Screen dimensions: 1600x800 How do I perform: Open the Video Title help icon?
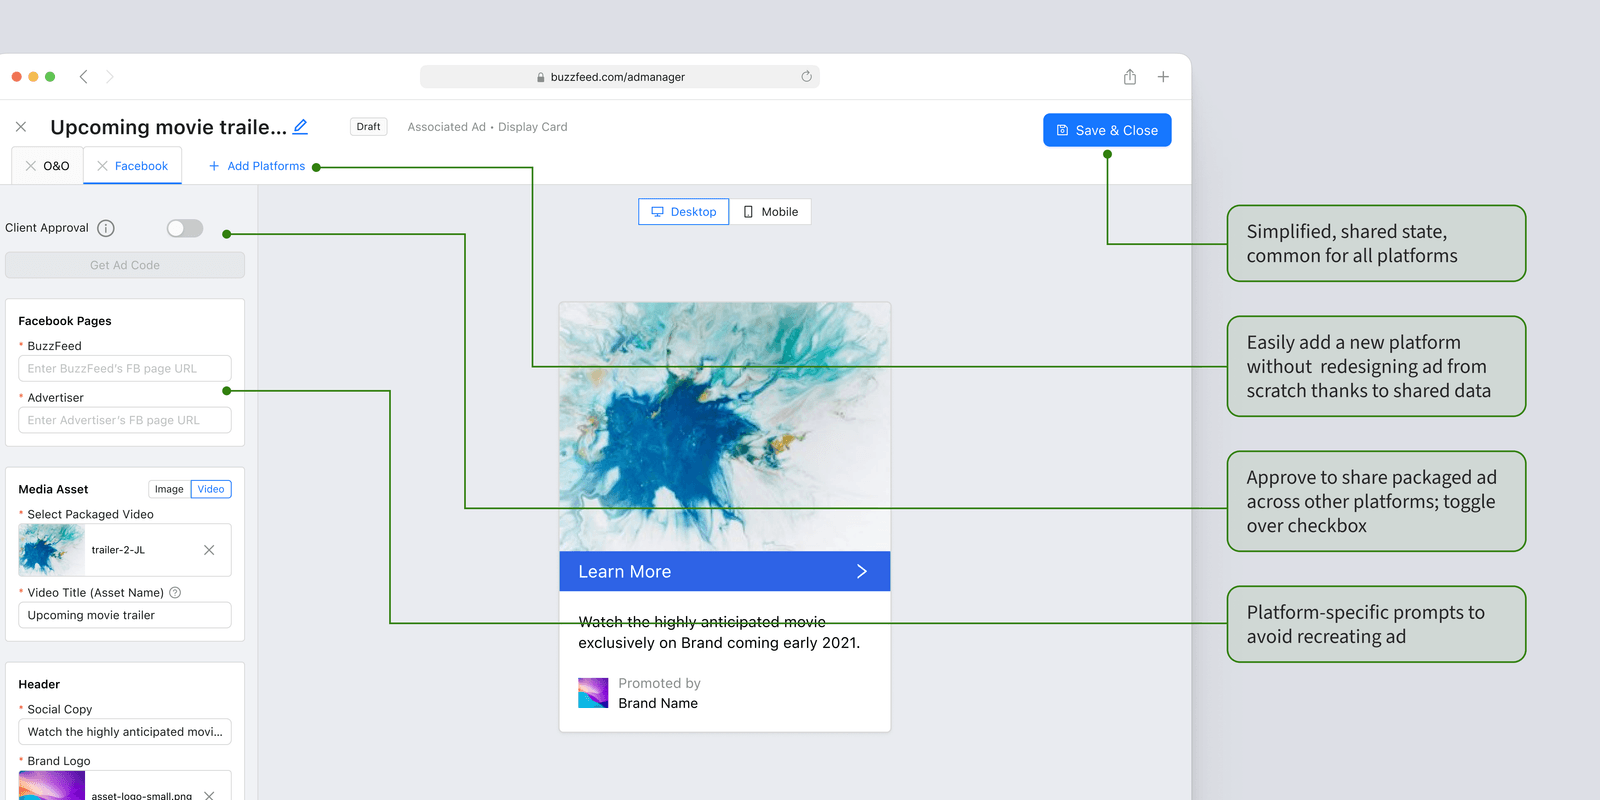coord(175,592)
